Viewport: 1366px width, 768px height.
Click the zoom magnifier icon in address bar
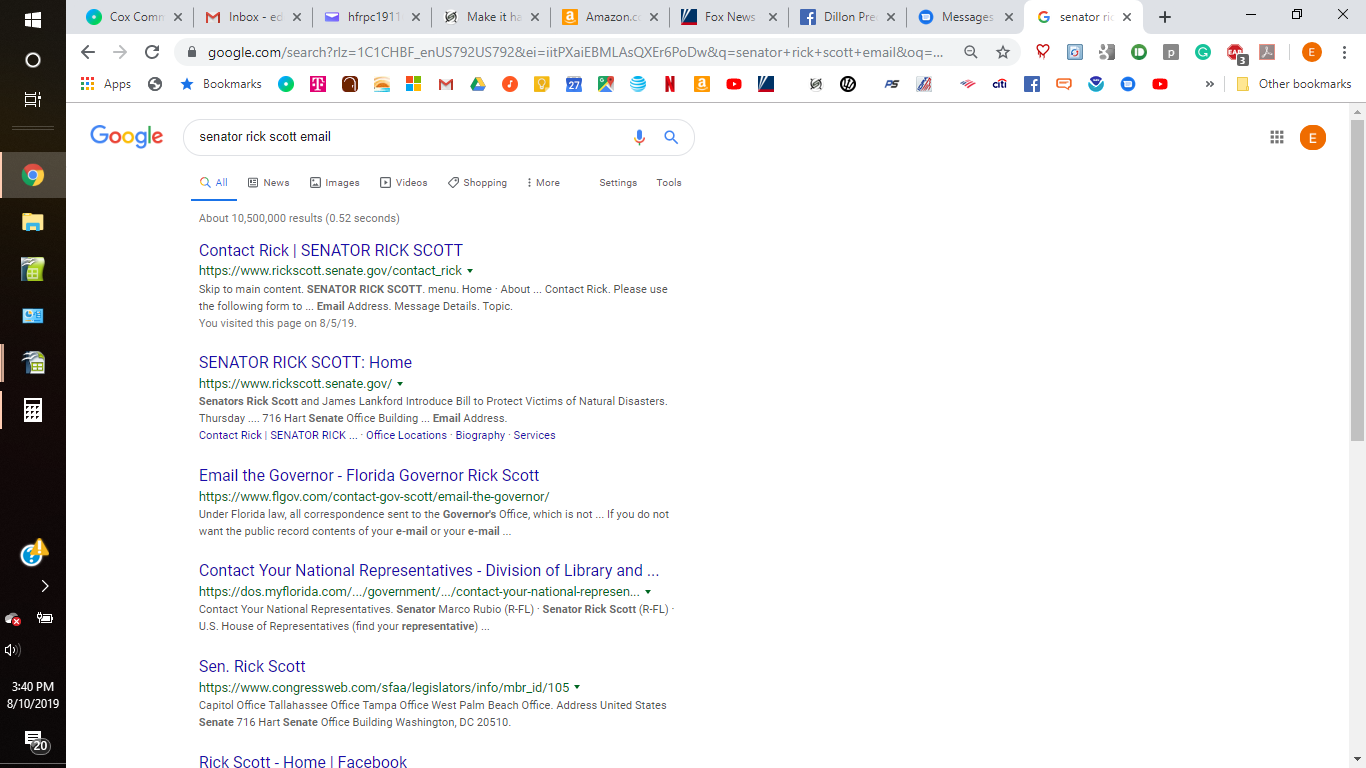coord(971,52)
